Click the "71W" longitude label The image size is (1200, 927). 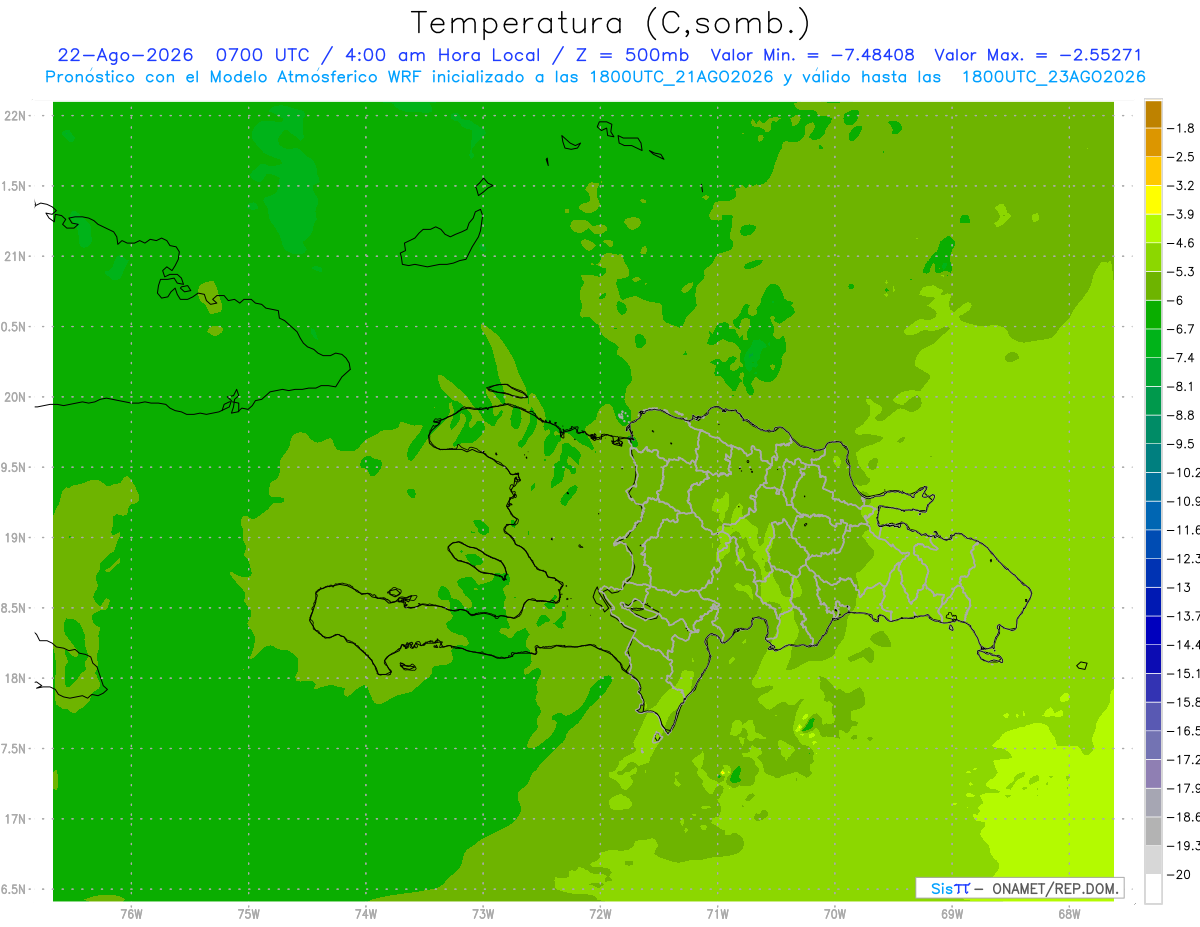point(718,913)
